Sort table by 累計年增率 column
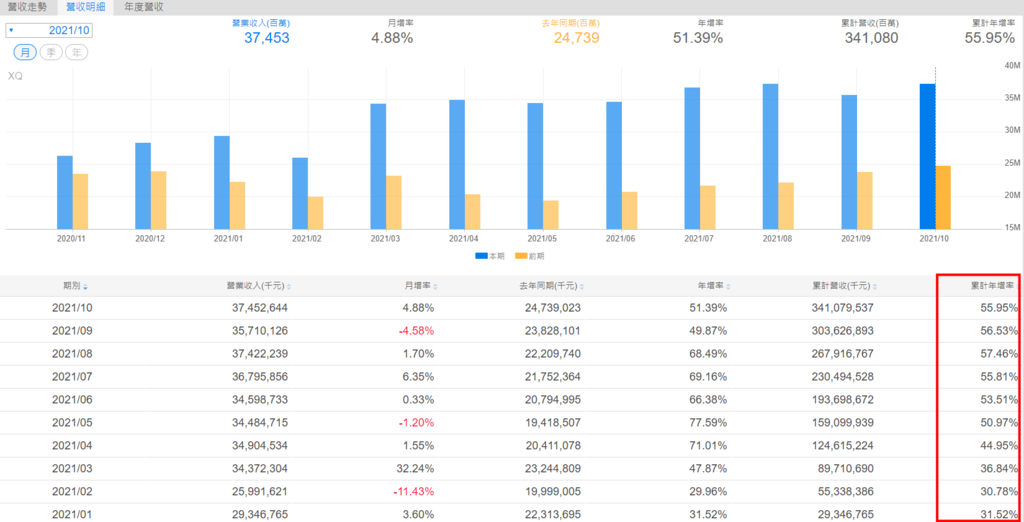Image resolution: width=1024 pixels, height=522 pixels. pyautogui.click(x=995, y=286)
